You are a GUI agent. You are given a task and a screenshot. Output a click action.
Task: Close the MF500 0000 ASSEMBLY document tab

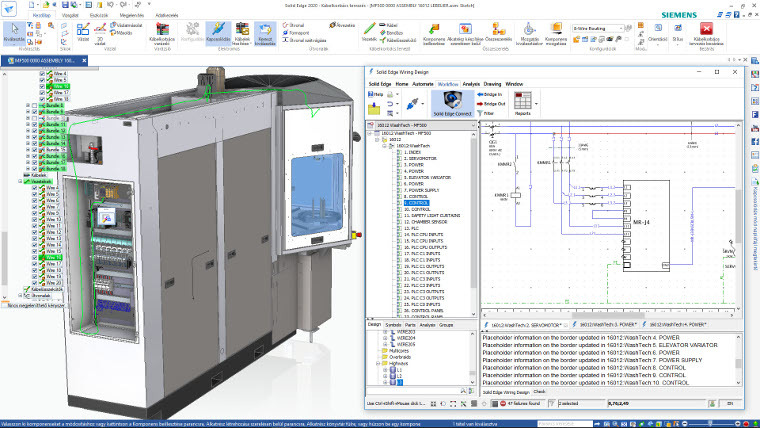(x=84, y=61)
